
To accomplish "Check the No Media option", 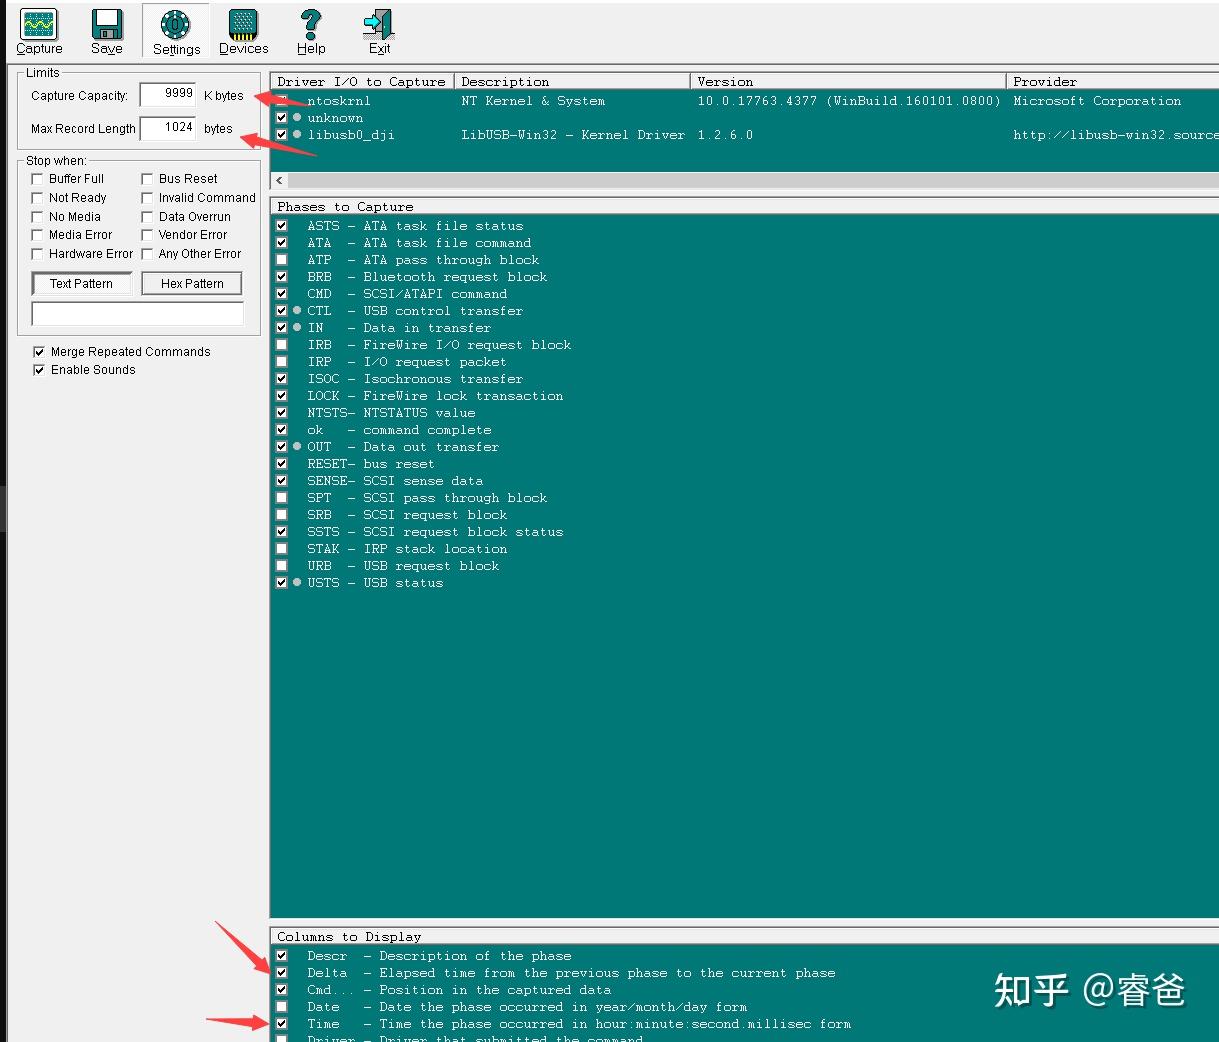I will coord(38,217).
